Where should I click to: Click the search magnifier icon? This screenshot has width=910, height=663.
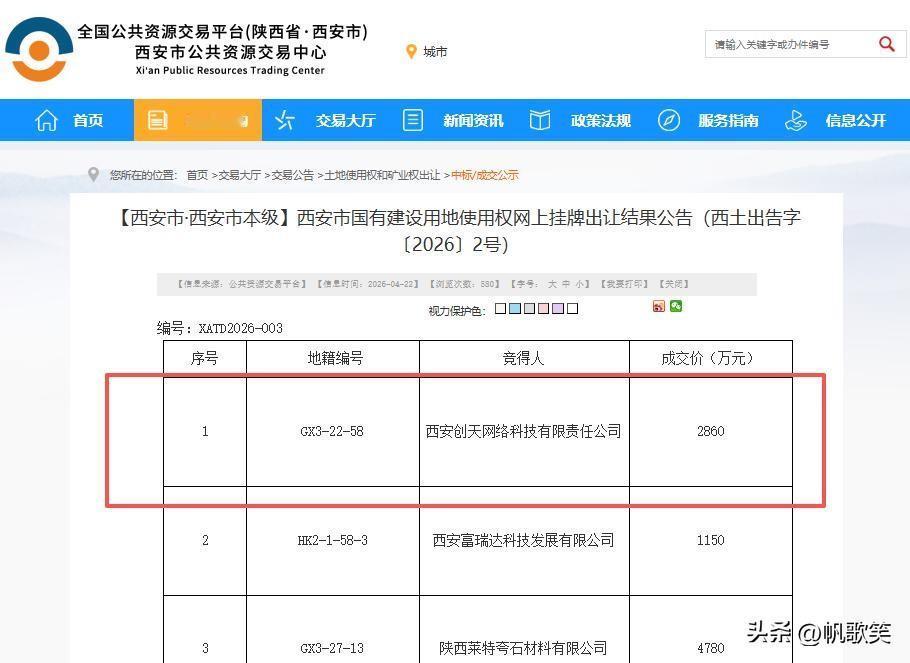coord(887,44)
